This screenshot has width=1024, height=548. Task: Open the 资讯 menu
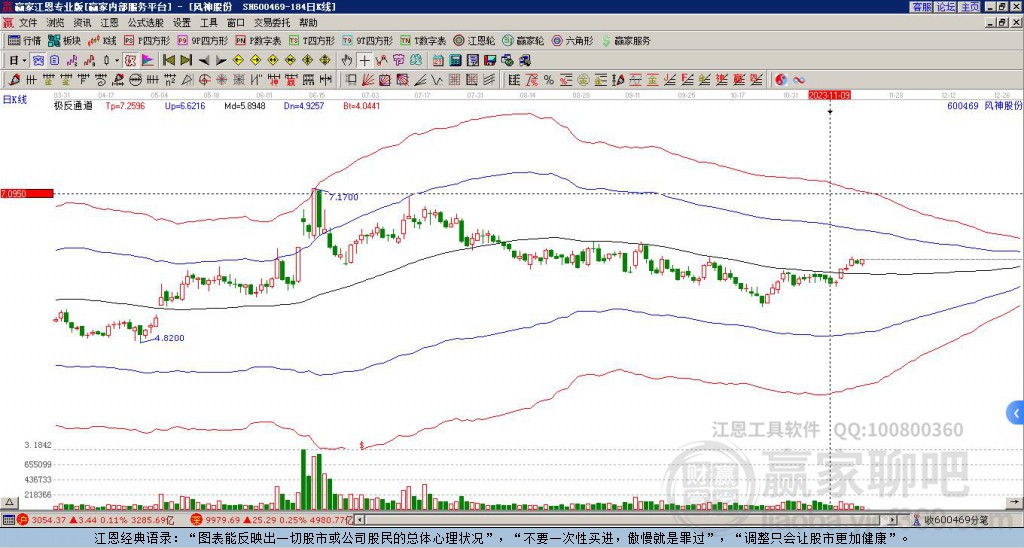(x=82, y=23)
